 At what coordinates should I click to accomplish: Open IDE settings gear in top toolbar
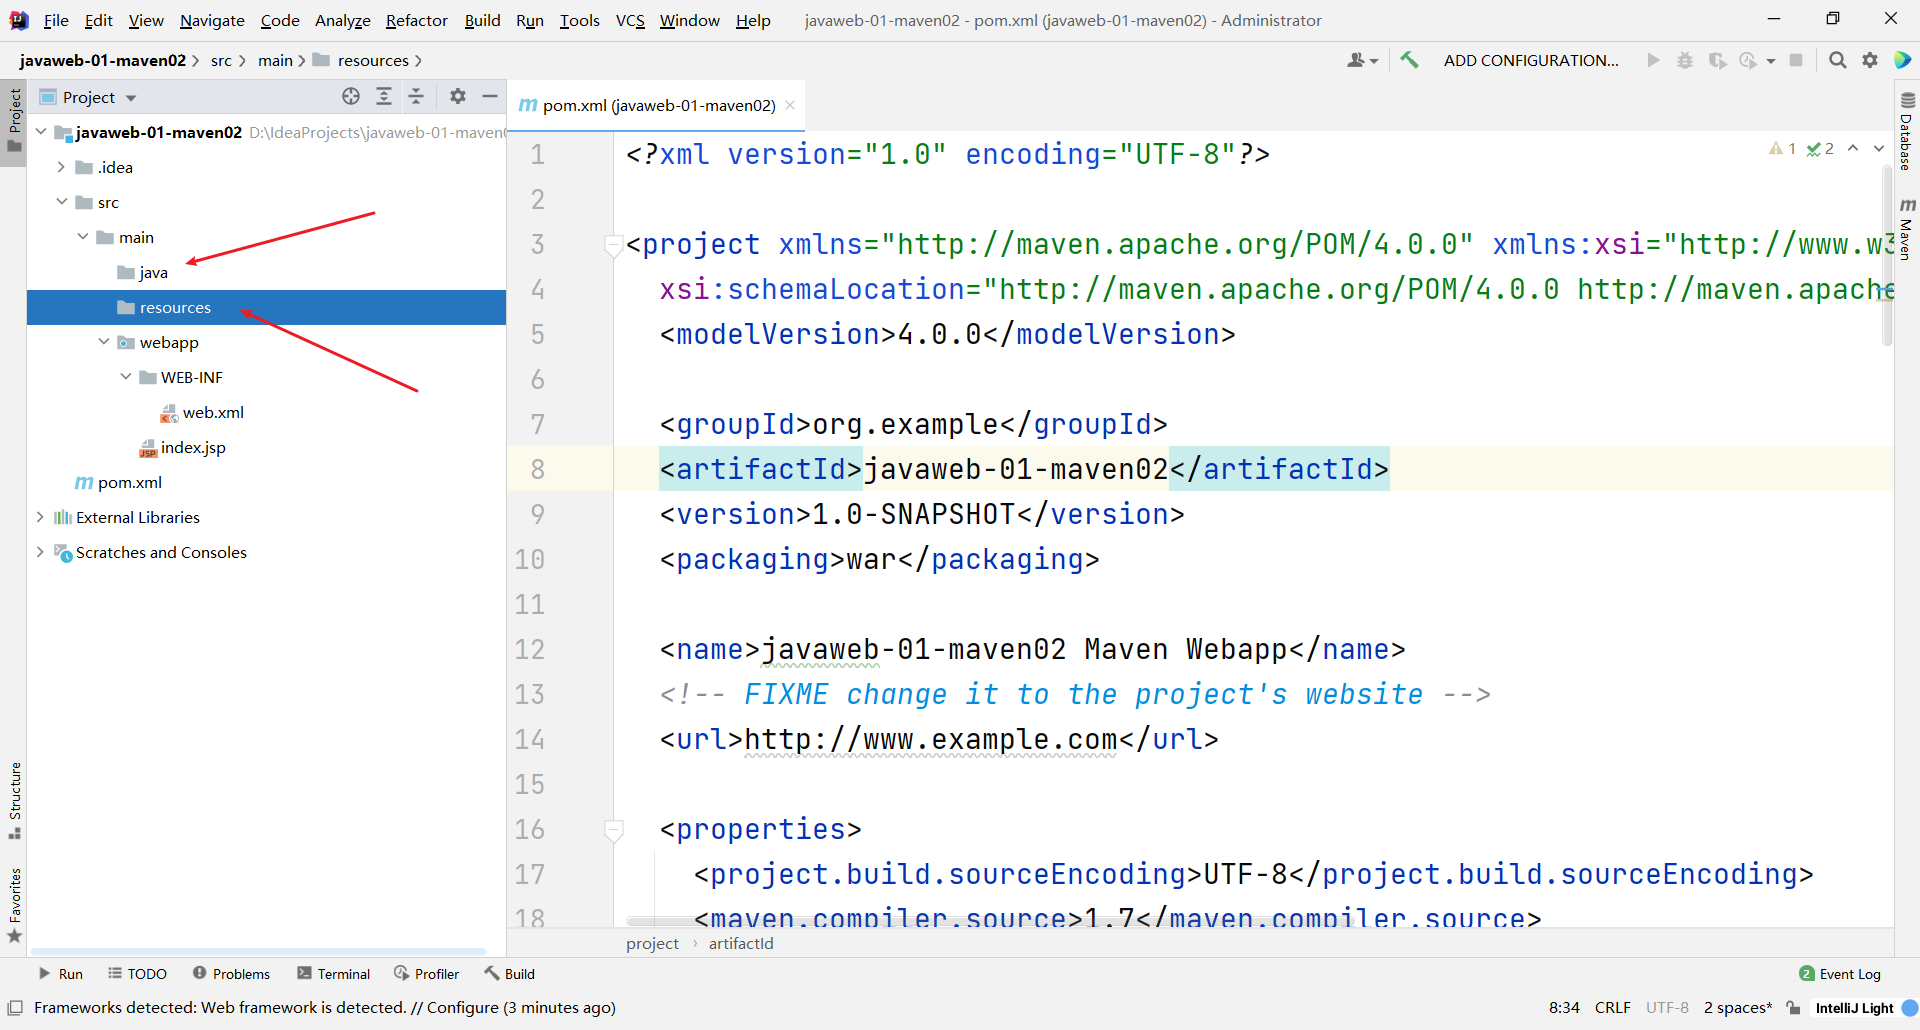click(1870, 60)
